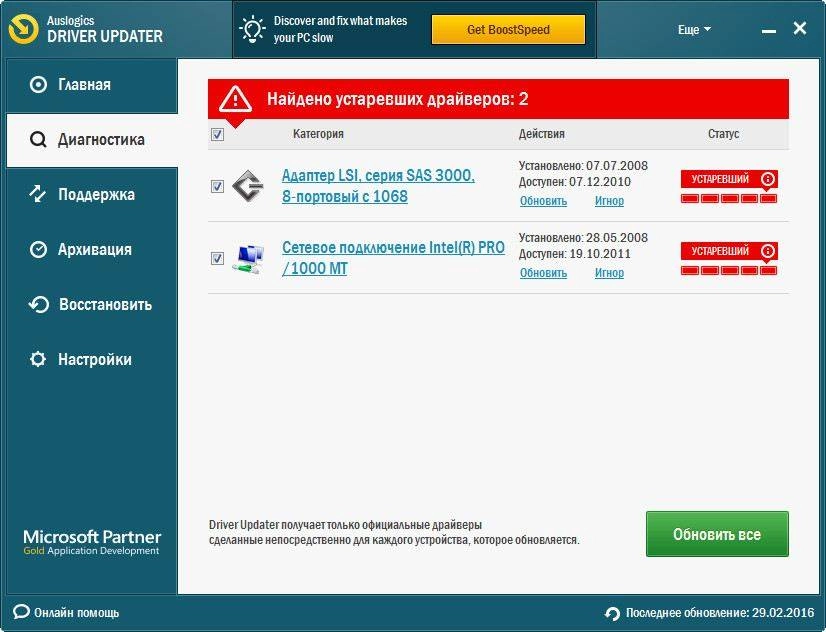Screen dimensions: 826x632
Task: Click the Установлено: 07.07.2008 text
Action: [x=583, y=166]
